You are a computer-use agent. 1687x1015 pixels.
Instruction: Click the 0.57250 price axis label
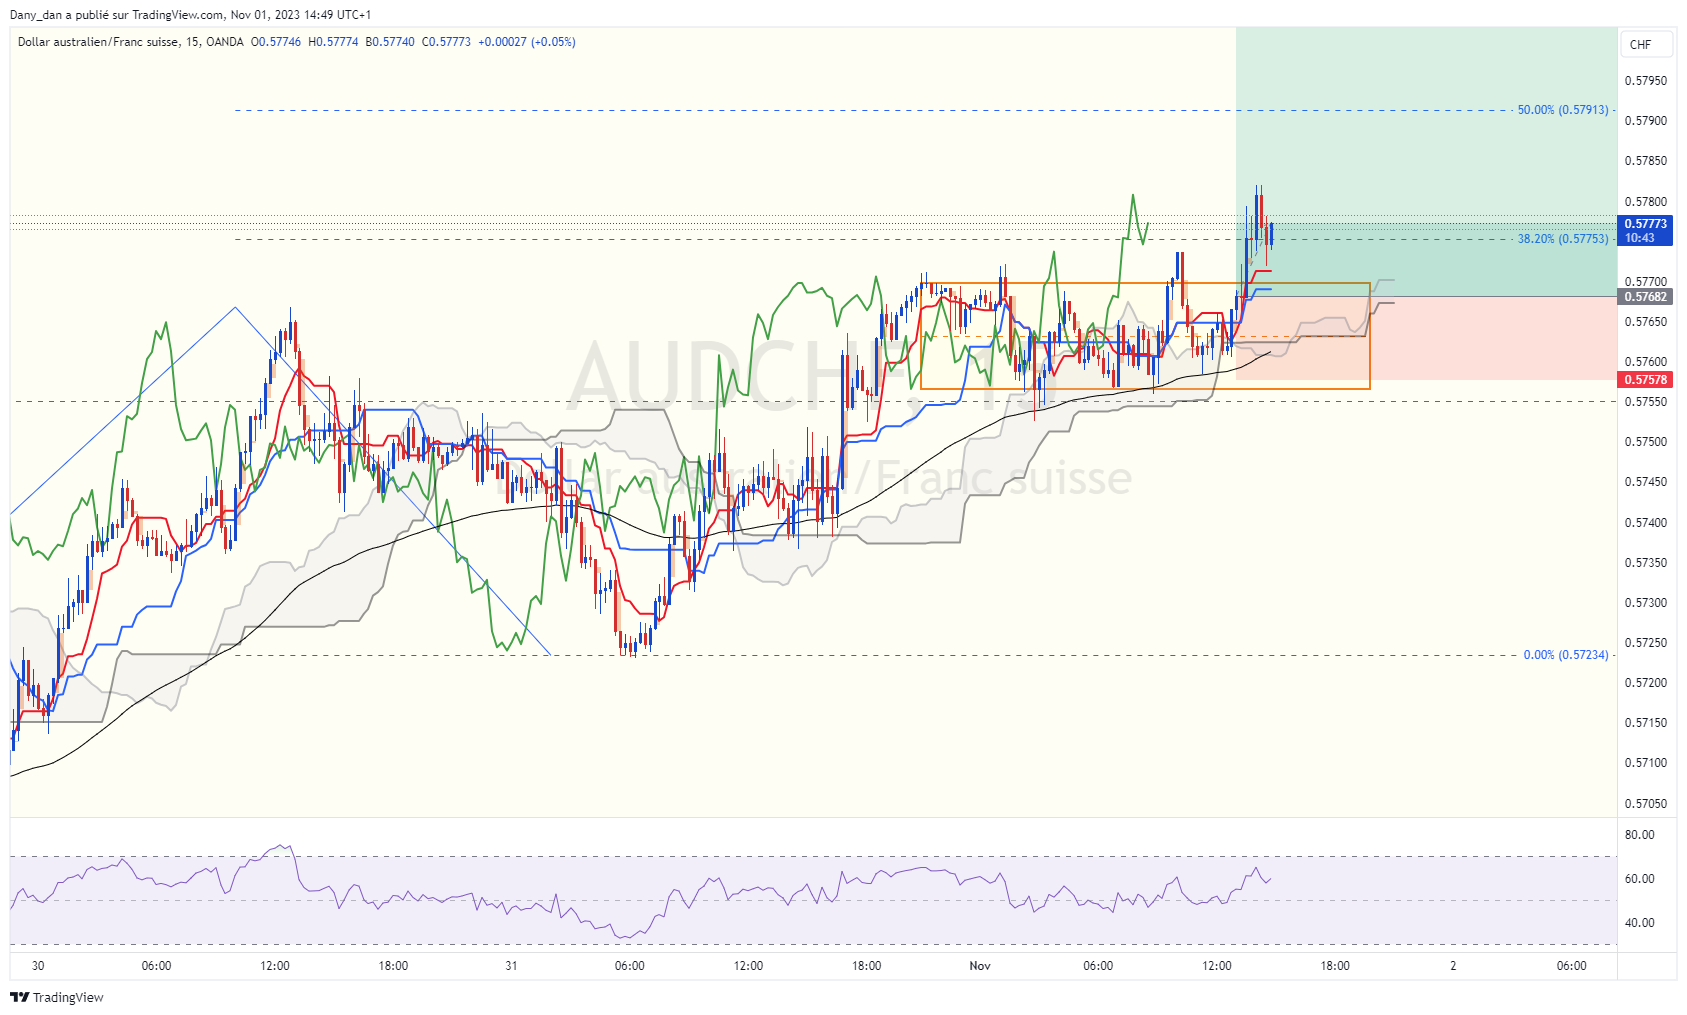point(1646,643)
